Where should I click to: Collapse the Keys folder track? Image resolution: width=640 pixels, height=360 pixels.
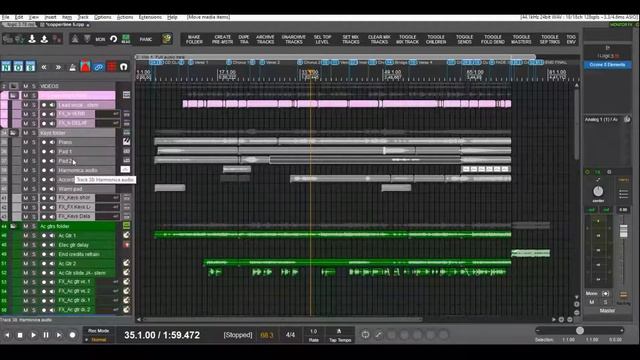[x=13, y=133]
